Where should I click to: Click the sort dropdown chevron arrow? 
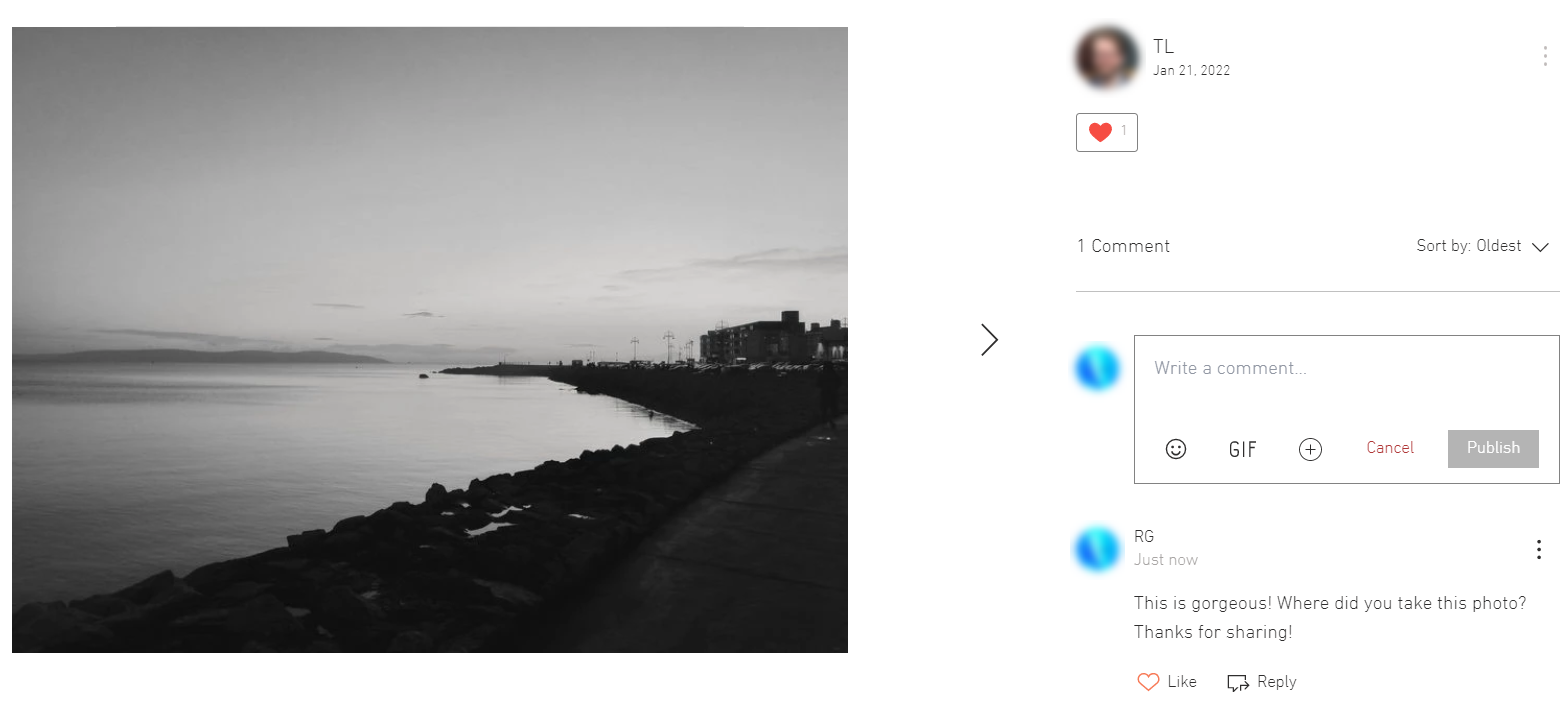[1540, 247]
